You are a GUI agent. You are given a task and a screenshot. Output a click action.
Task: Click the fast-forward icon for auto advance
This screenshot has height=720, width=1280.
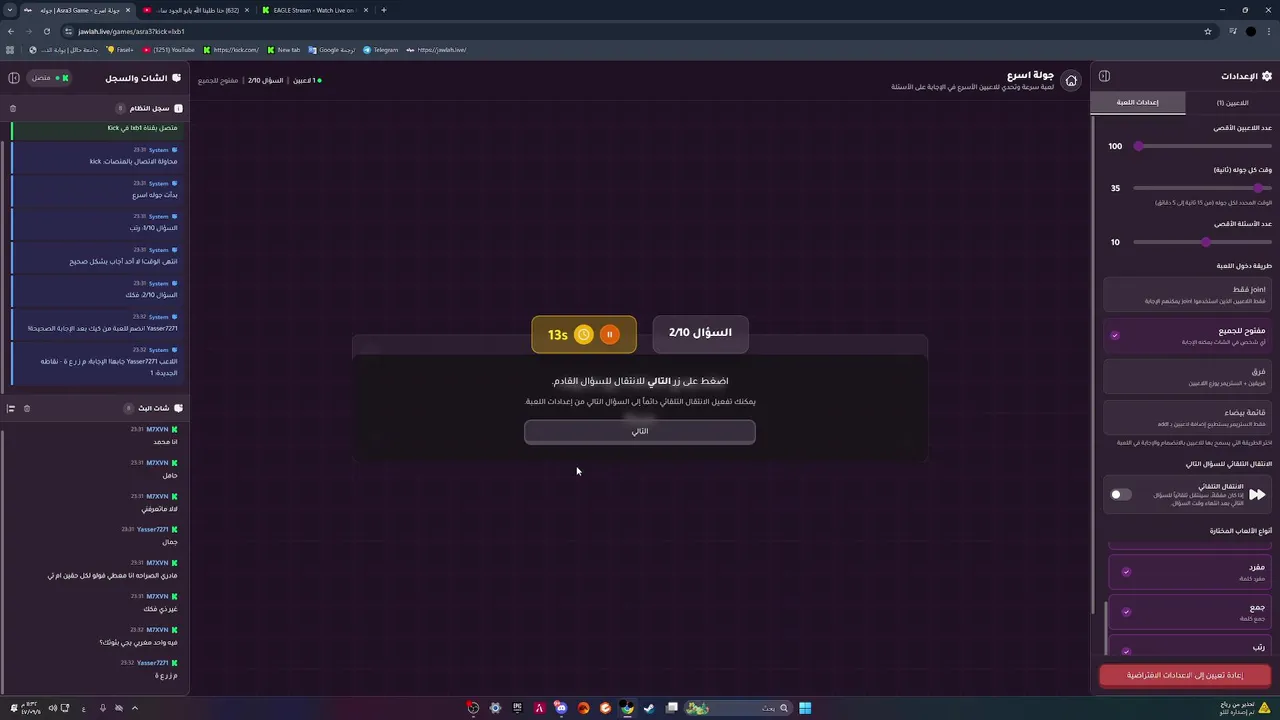click(x=1257, y=494)
